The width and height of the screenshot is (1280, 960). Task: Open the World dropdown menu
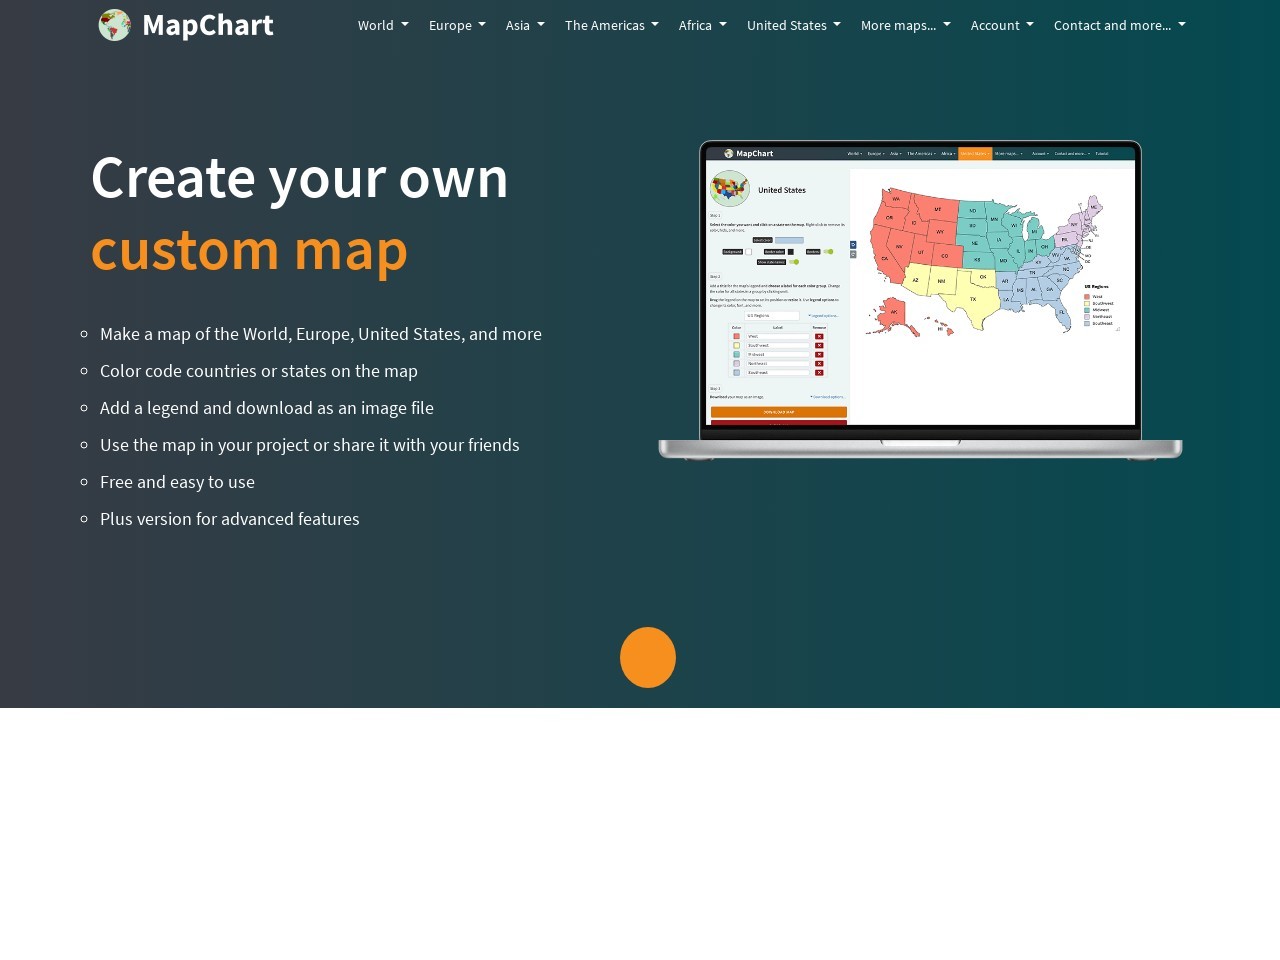383,25
